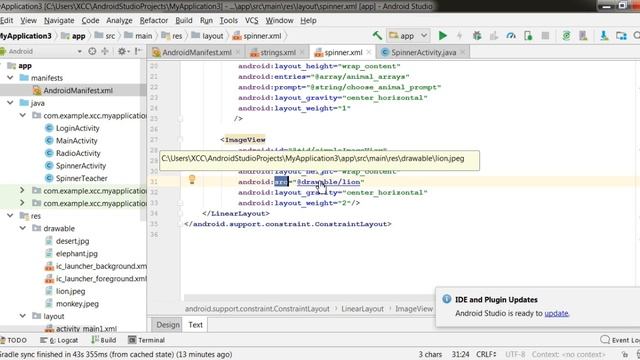Open the Logcat tool window
The height and width of the screenshot is (360, 640).
click(x=60, y=340)
